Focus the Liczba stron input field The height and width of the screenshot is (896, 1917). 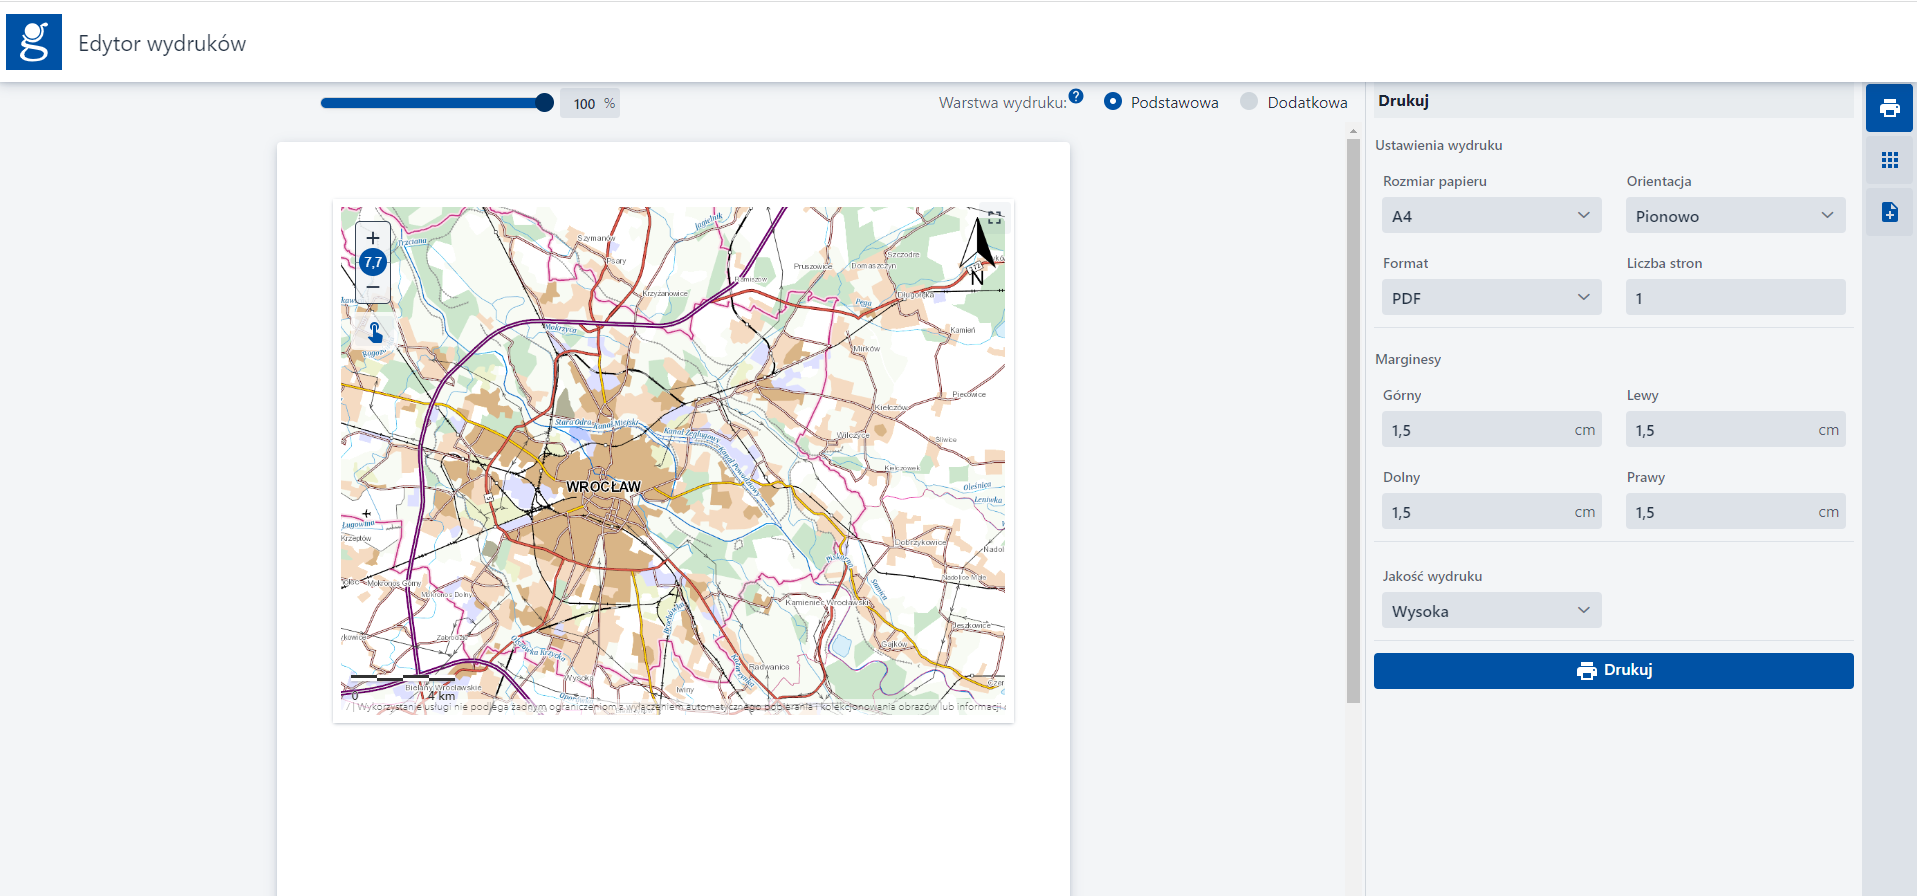point(1735,298)
